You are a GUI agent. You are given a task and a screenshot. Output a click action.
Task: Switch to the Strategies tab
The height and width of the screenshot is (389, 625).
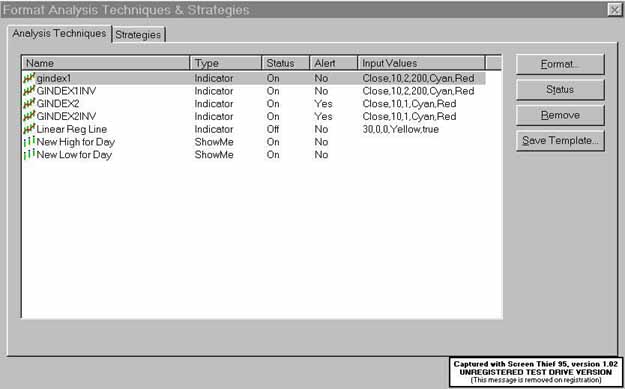(x=138, y=35)
